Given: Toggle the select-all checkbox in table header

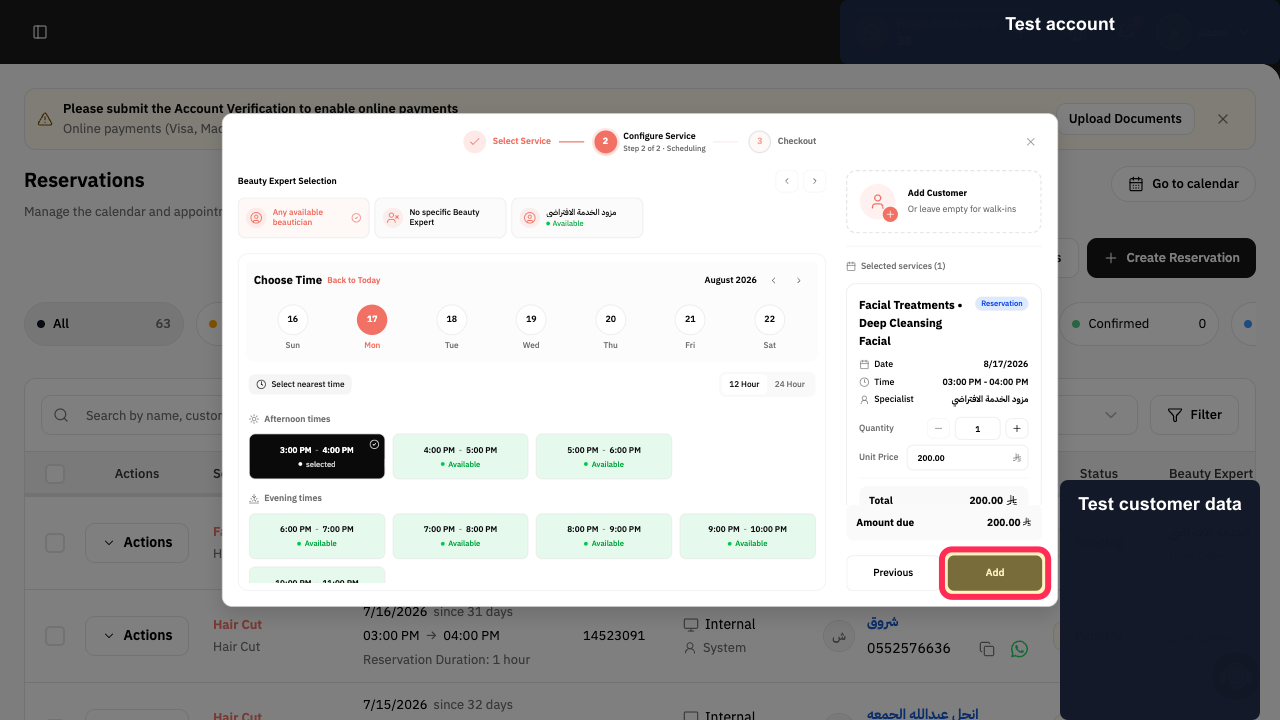Looking at the screenshot, I should [55, 474].
